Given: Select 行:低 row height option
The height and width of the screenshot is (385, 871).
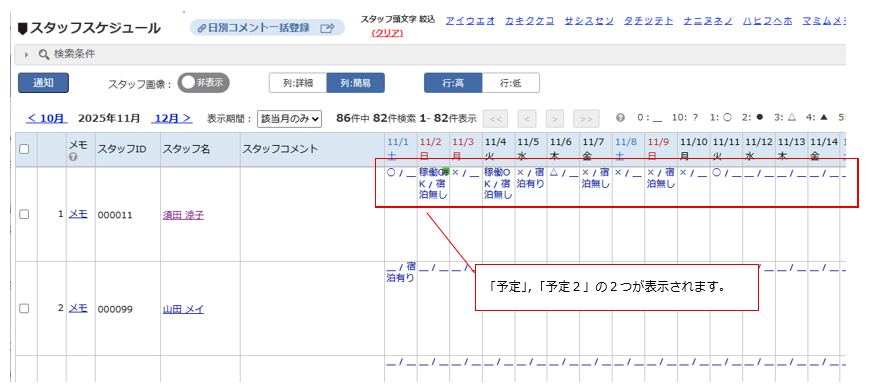Looking at the screenshot, I should point(510,83).
